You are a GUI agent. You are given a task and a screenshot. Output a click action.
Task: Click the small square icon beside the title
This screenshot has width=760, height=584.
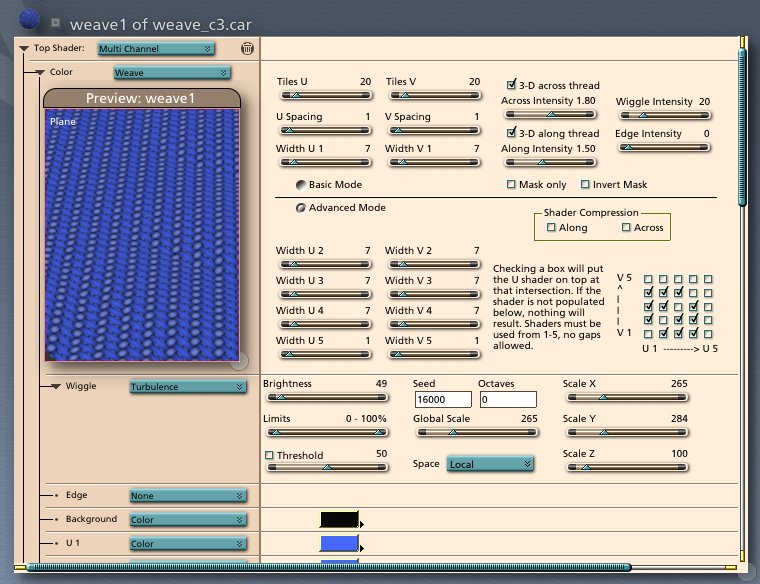click(56, 20)
